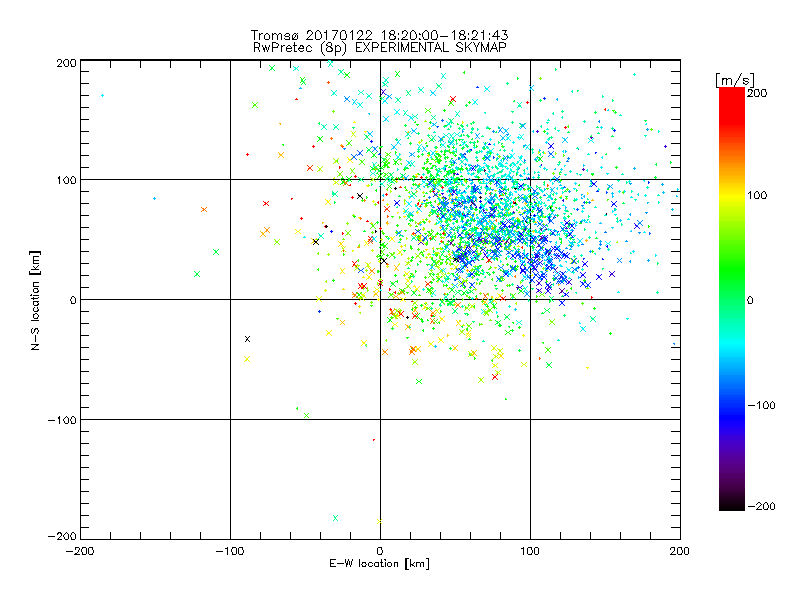
Task: Click the title 'Tromsø 20170122 18:20:00-18:21:43'
Action: (379, 35)
